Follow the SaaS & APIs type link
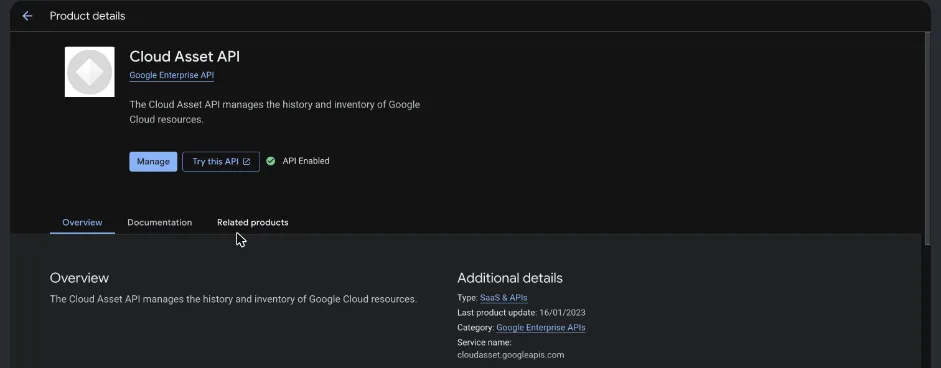This screenshot has height=368, width=941. 504,297
